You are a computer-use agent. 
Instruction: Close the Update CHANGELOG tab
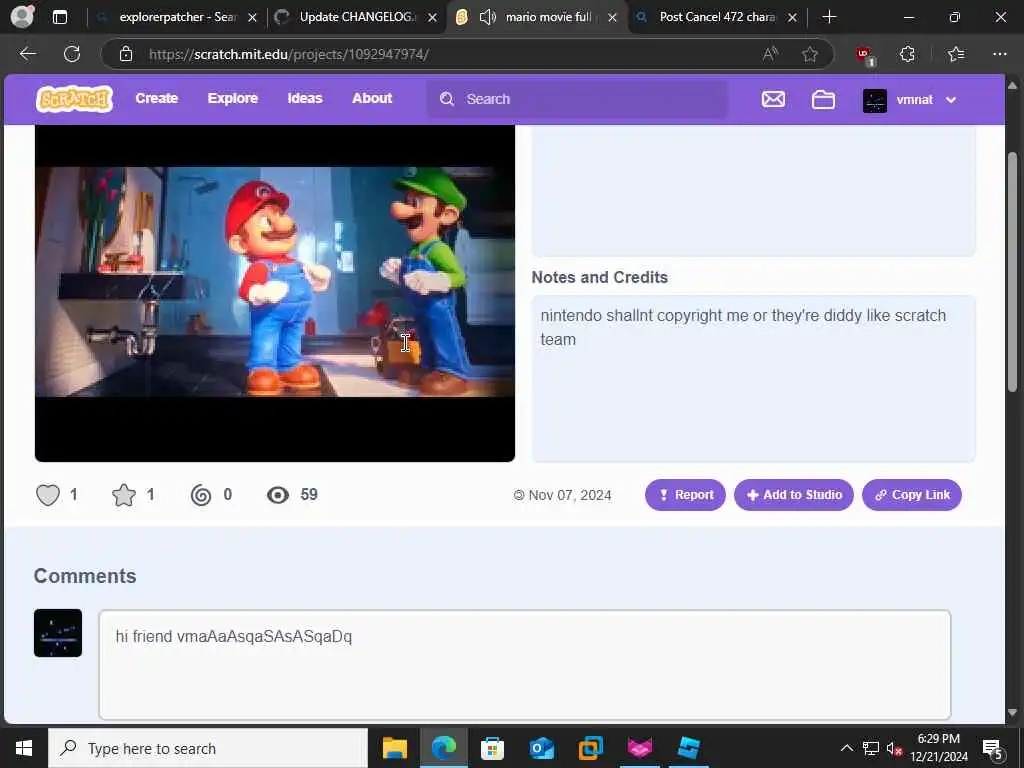pyautogui.click(x=432, y=18)
